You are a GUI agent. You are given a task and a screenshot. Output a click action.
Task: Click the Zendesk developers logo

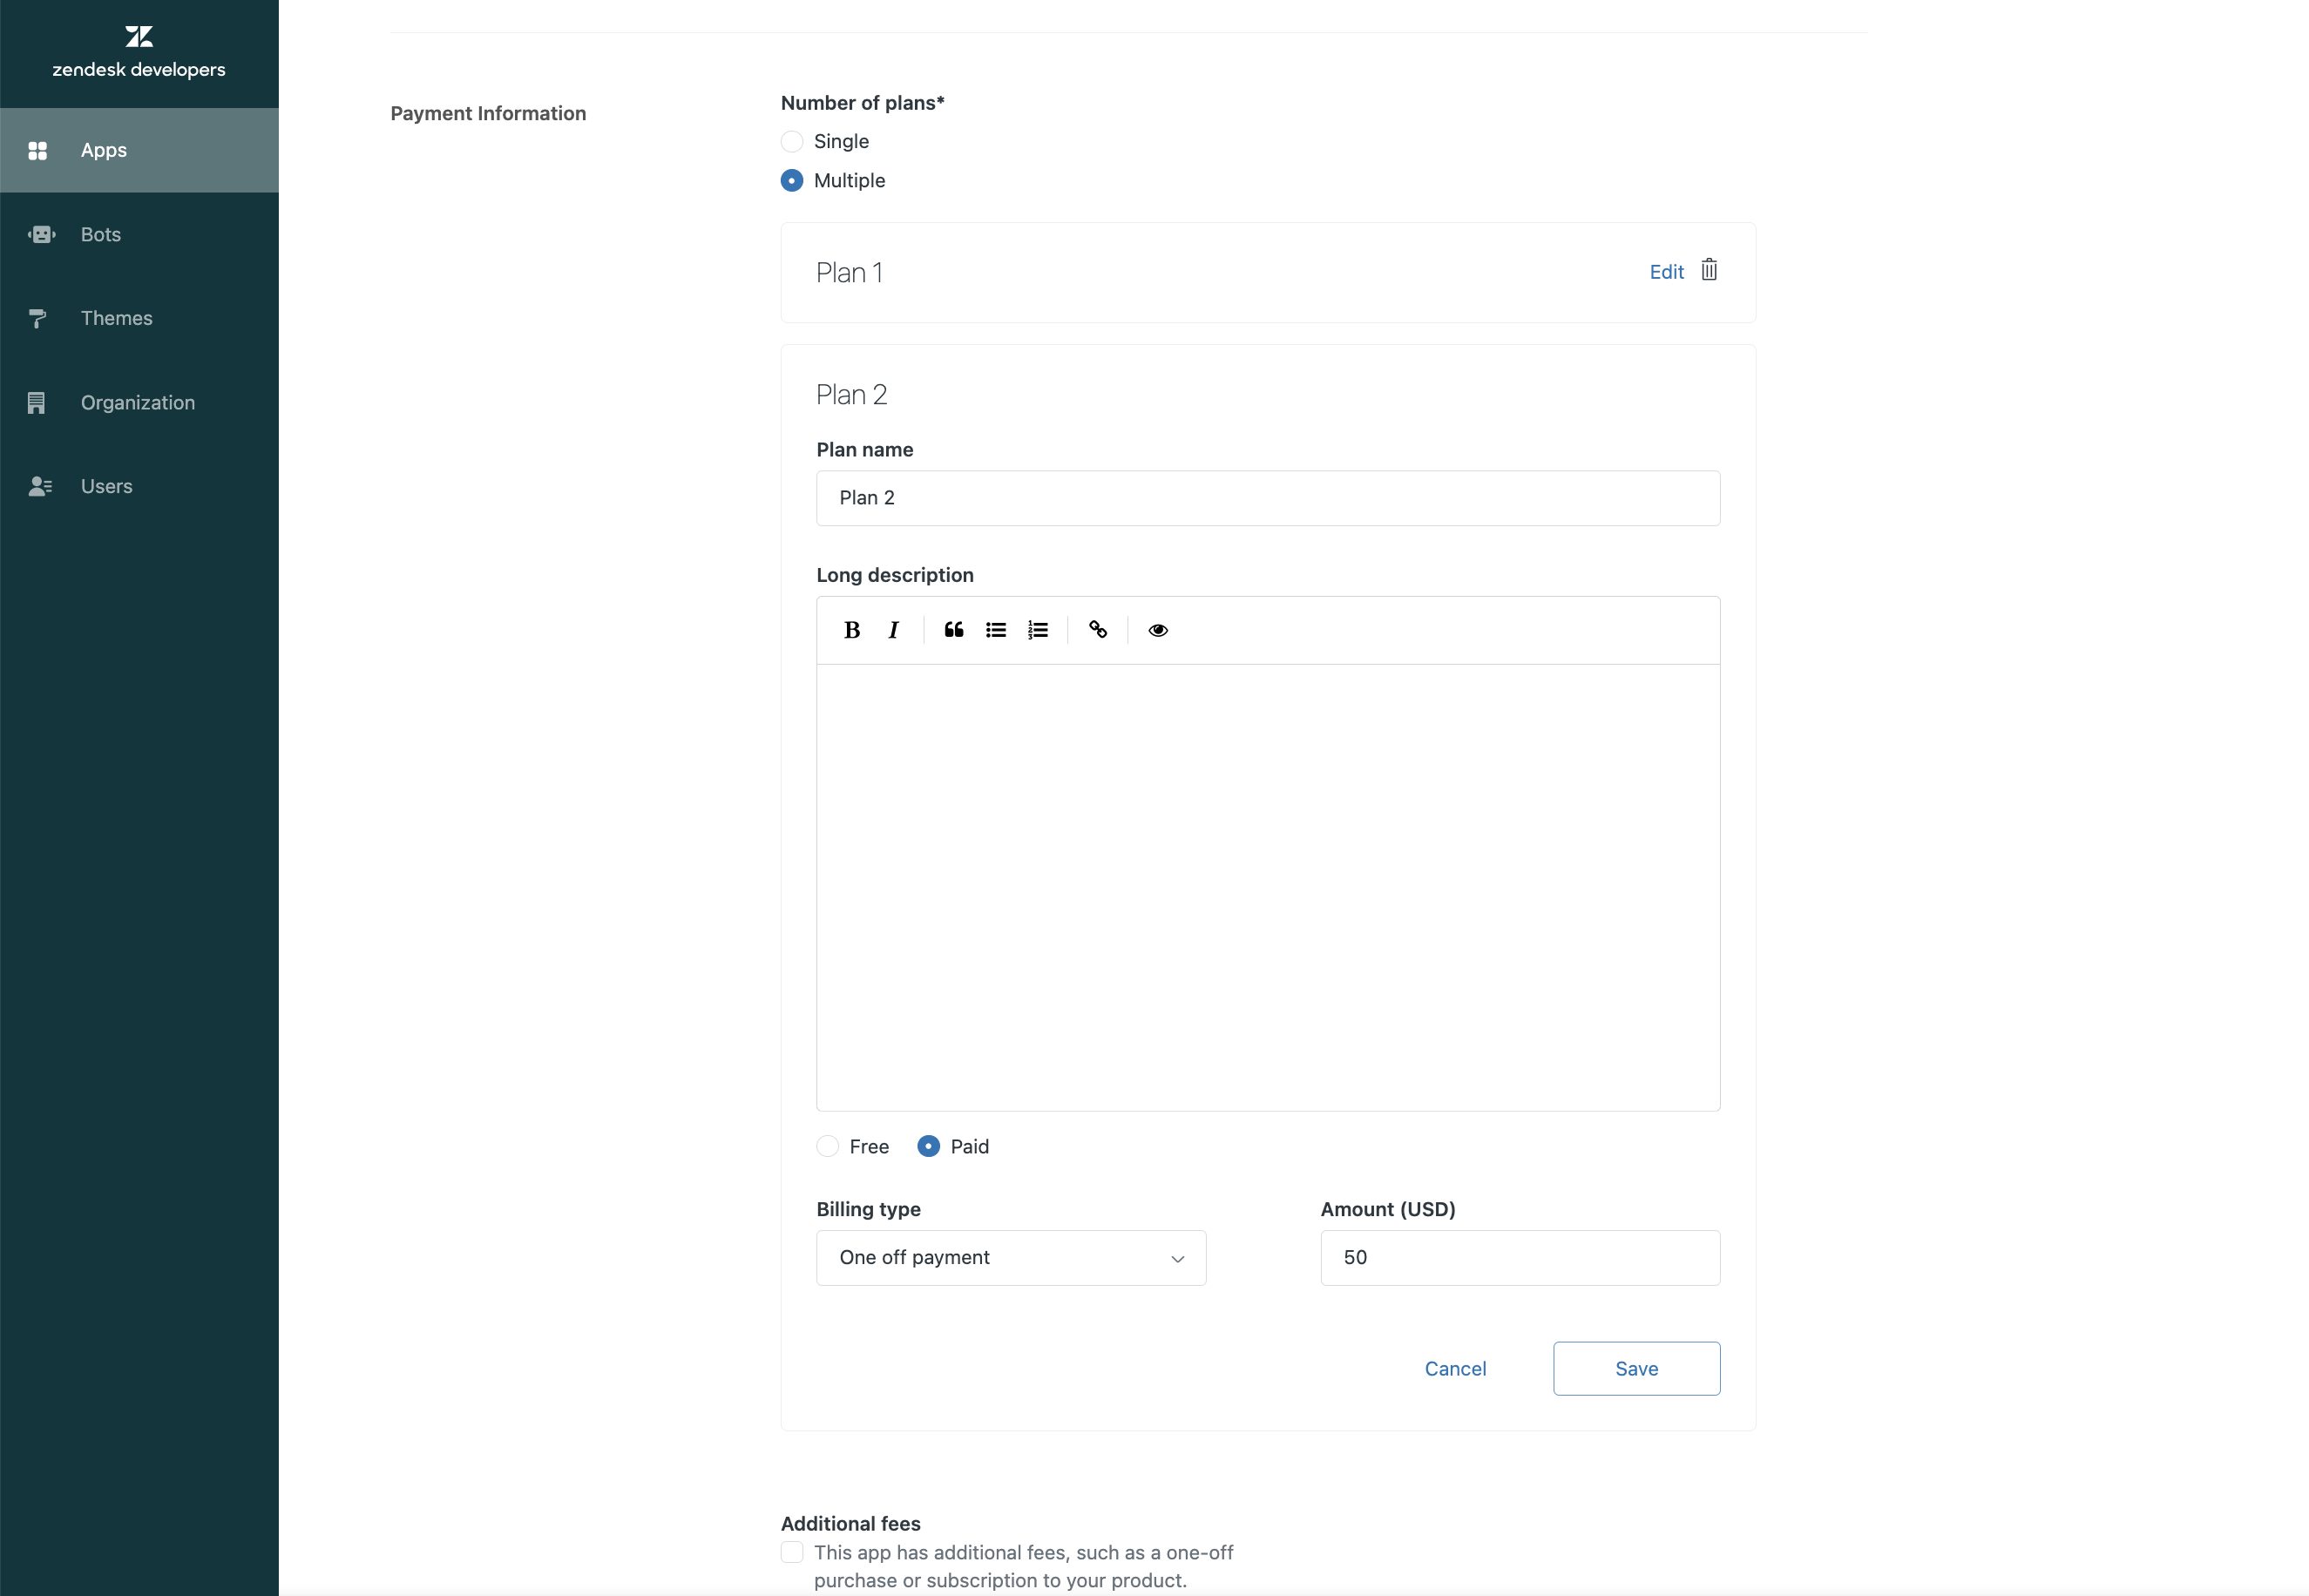click(x=139, y=53)
